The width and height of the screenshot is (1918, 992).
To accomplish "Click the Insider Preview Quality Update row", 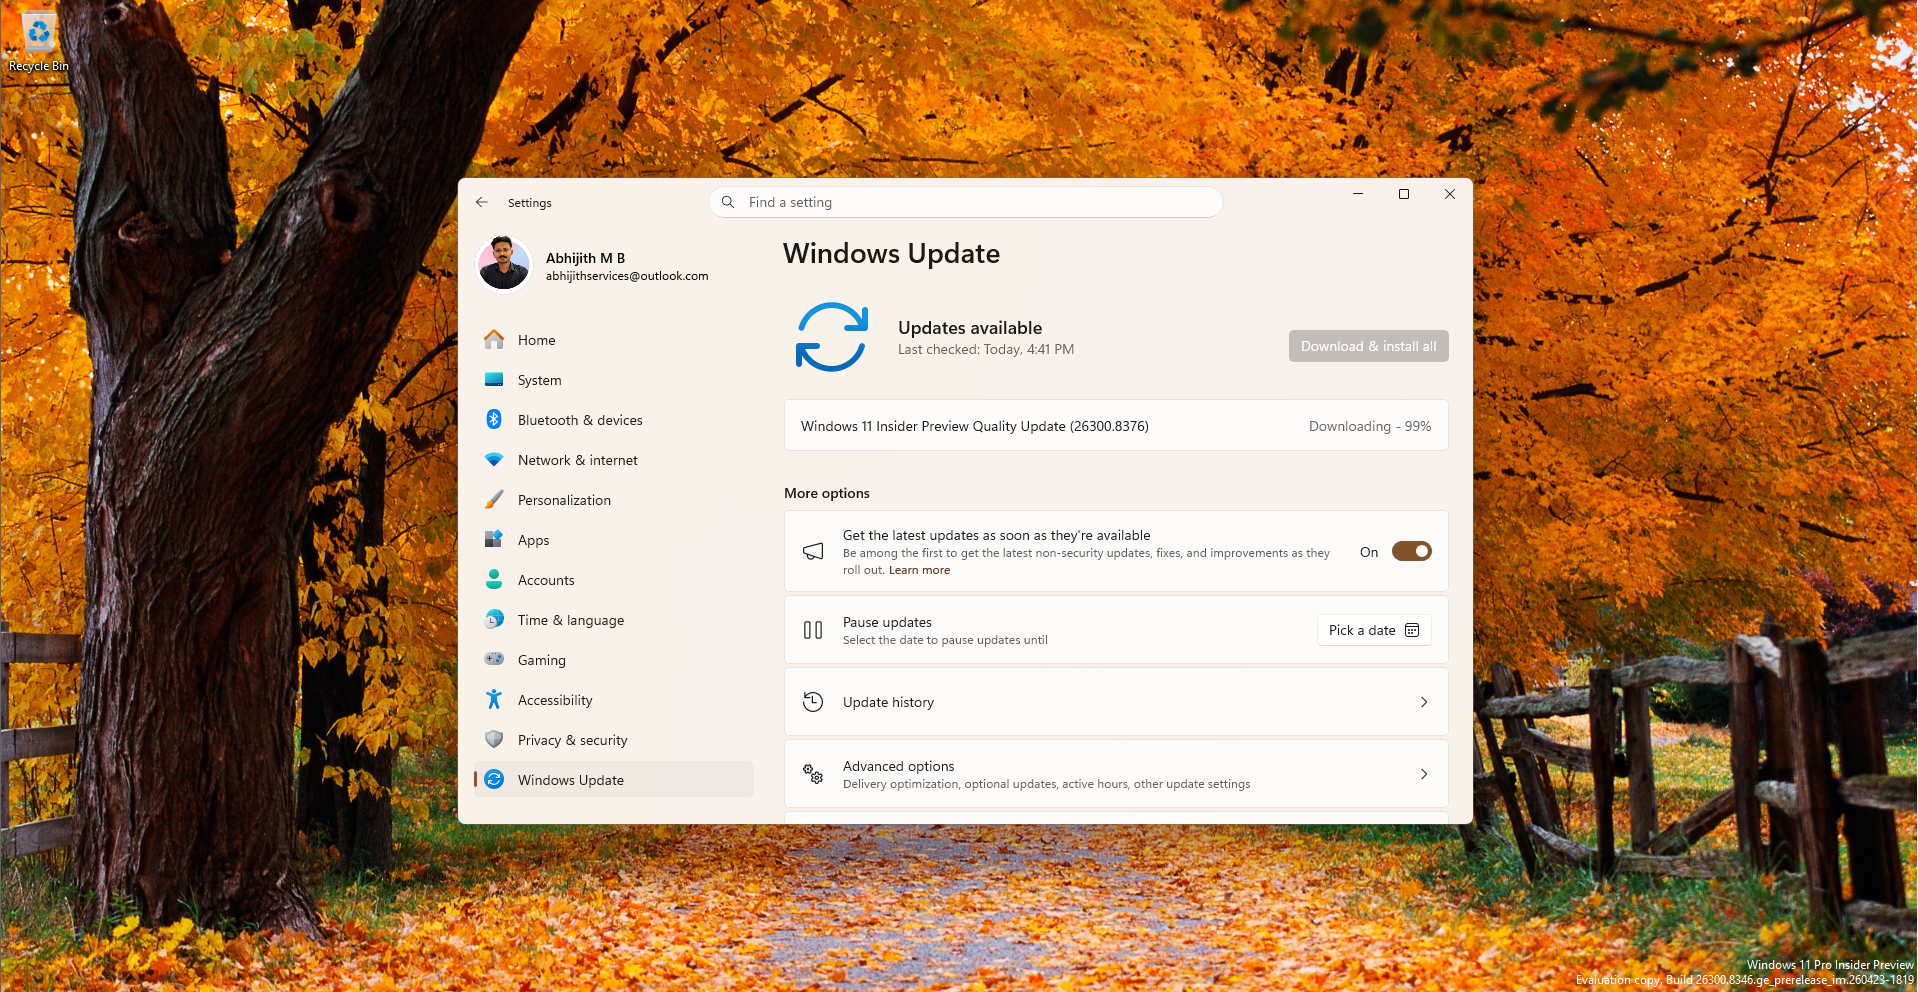I will coord(1116,426).
